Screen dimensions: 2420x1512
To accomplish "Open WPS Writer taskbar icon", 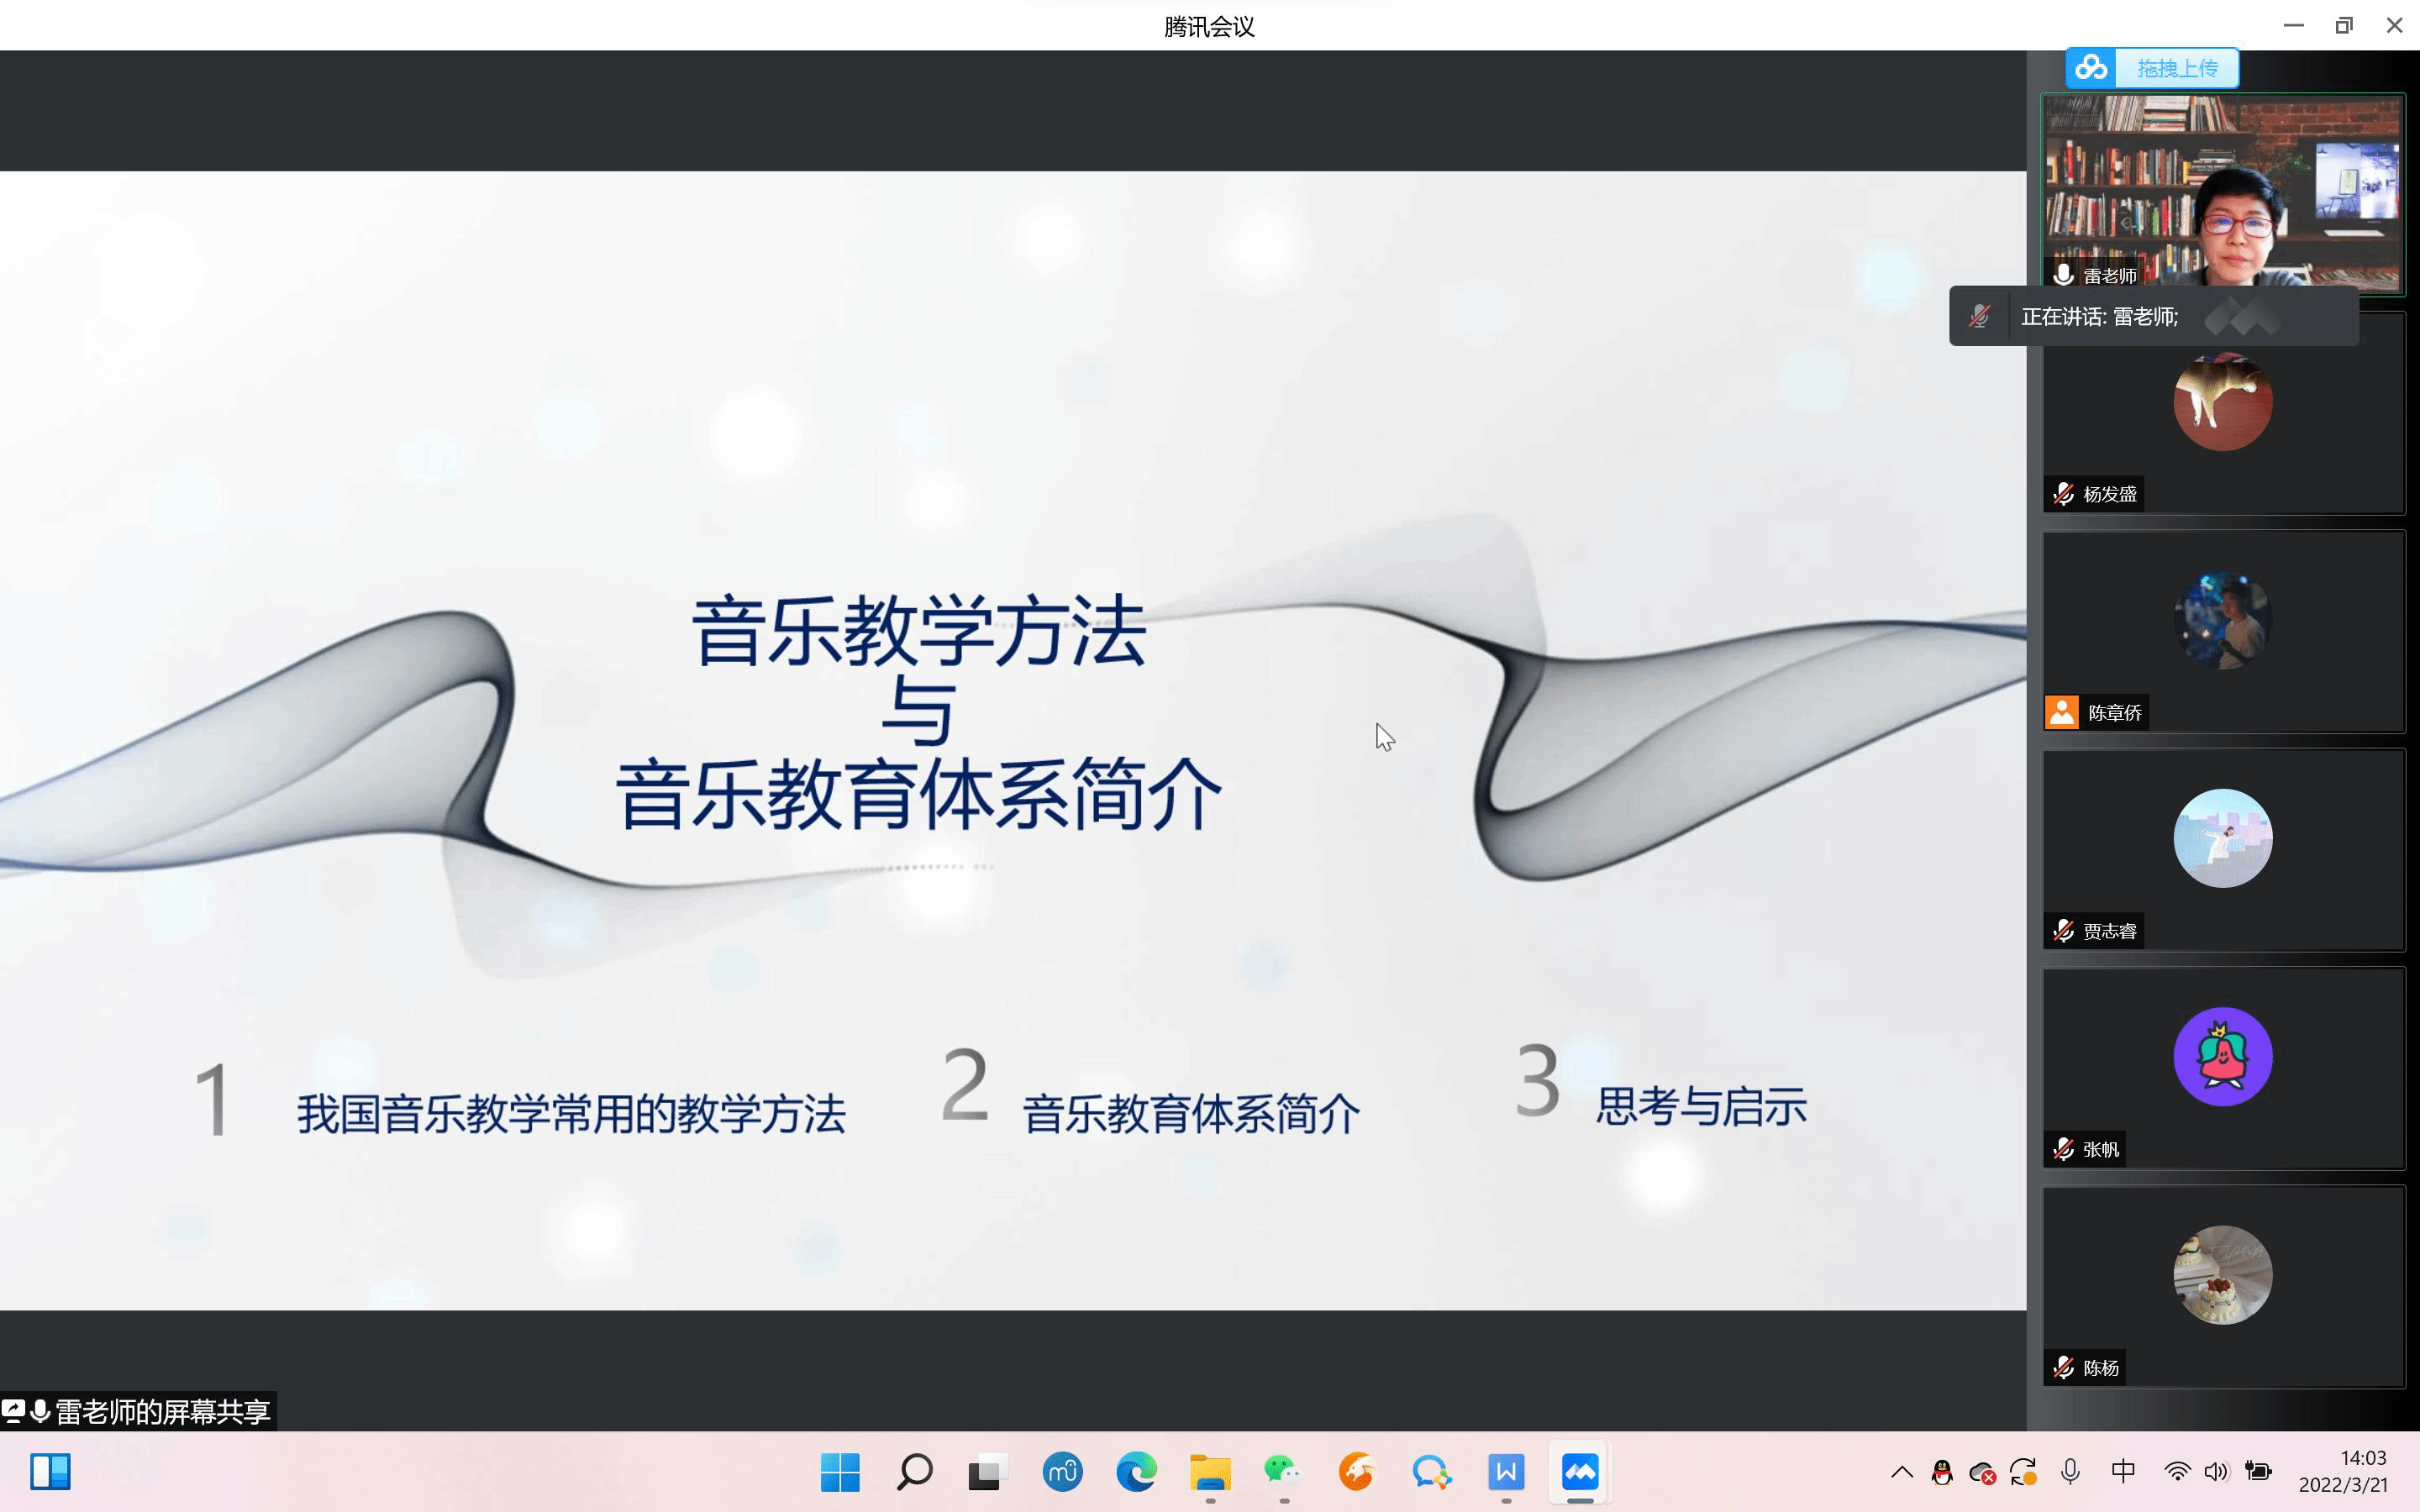I will [x=1506, y=1472].
